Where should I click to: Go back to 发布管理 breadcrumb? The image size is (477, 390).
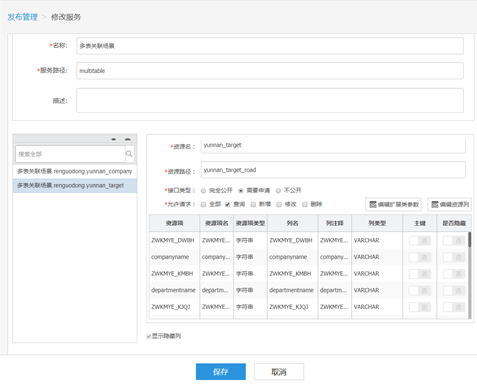tap(22, 17)
